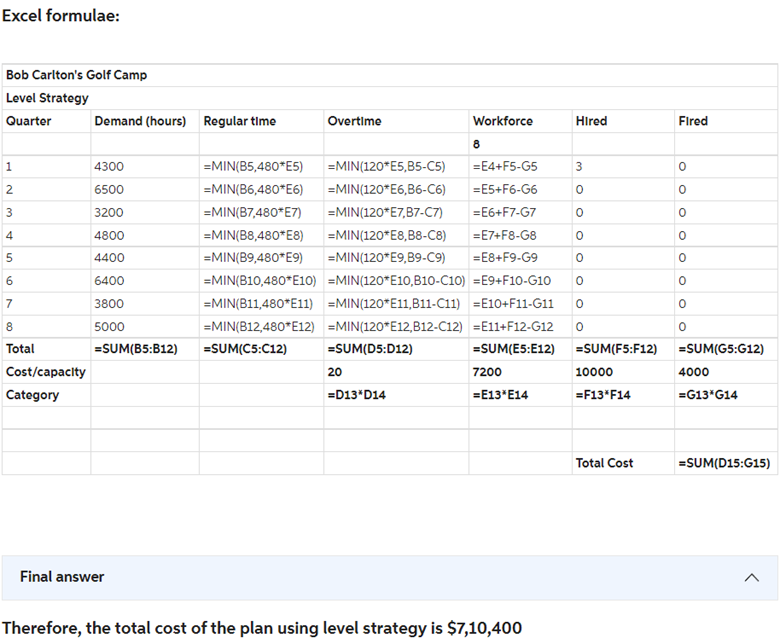This screenshot has height=644, width=780.
Task: Click the cell with formula =MIN(B5,480*E5)
Action: (253, 167)
